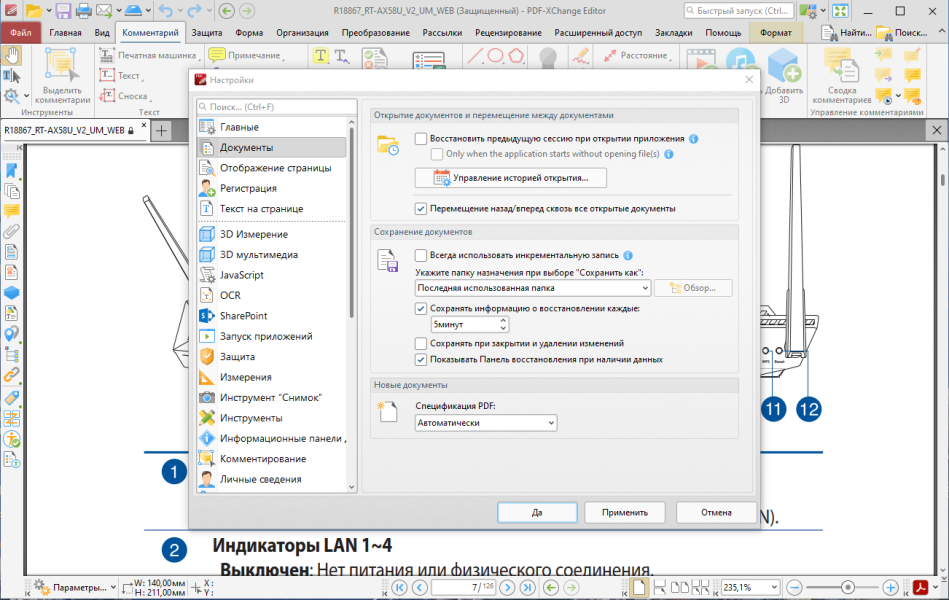The width and height of the screenshot is (949, 600).
Task: Click the 'Да' button in settings dialog
Action: point(537,513)
